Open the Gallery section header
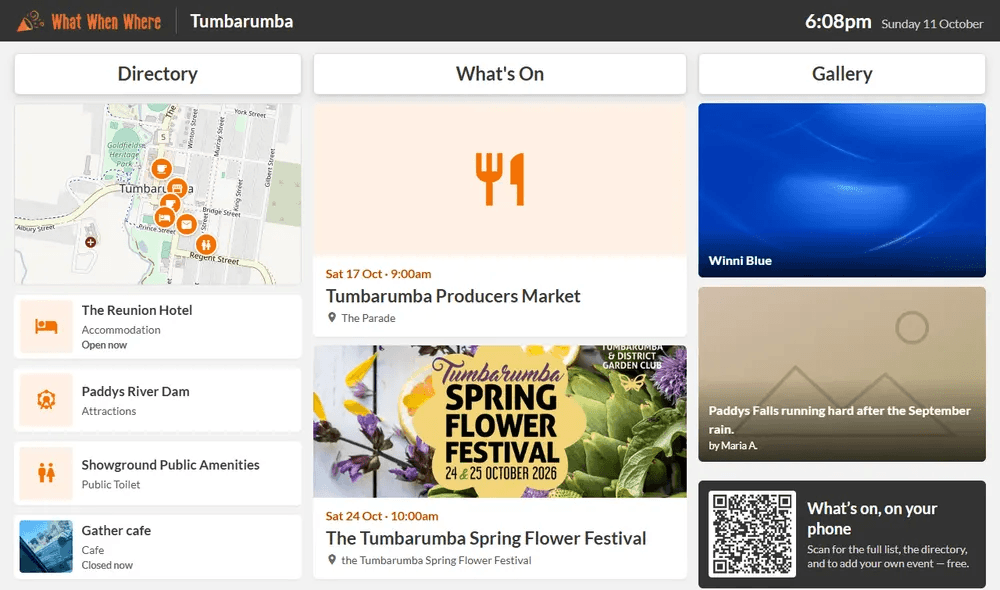This screenshot has width=1000, height=590. coord(842,74)
